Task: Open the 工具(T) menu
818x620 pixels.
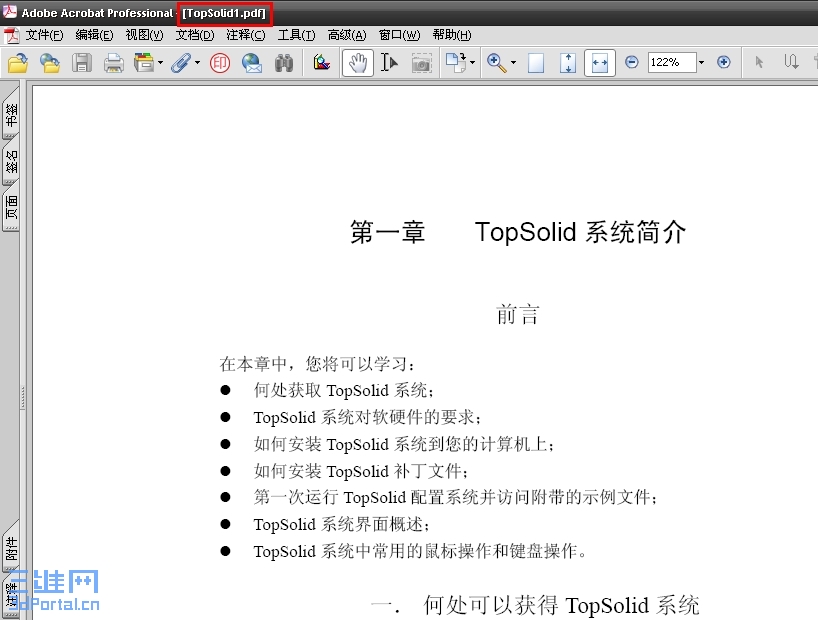Action: [296, 35]
